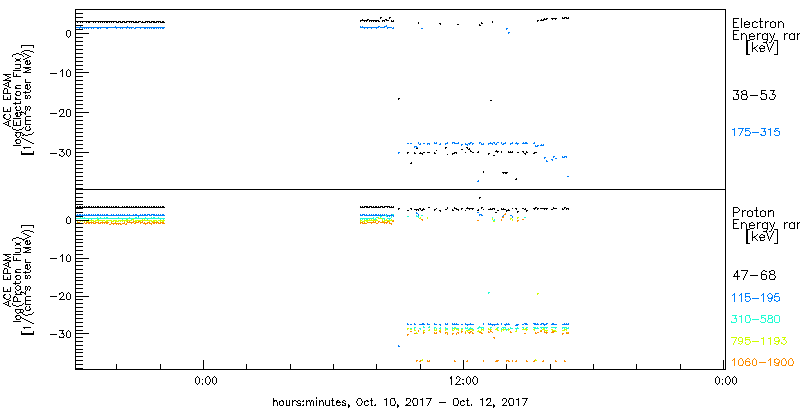
Task: Click the 'log(Electron Flux)' y-axis title
Action: (x=18, y=99)
